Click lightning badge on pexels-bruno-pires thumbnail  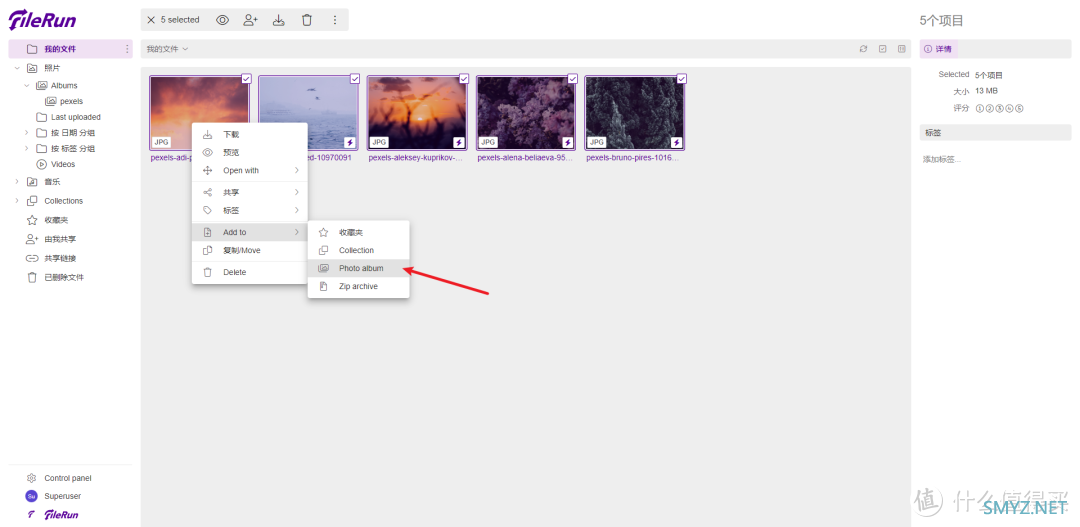coord(676,143)
